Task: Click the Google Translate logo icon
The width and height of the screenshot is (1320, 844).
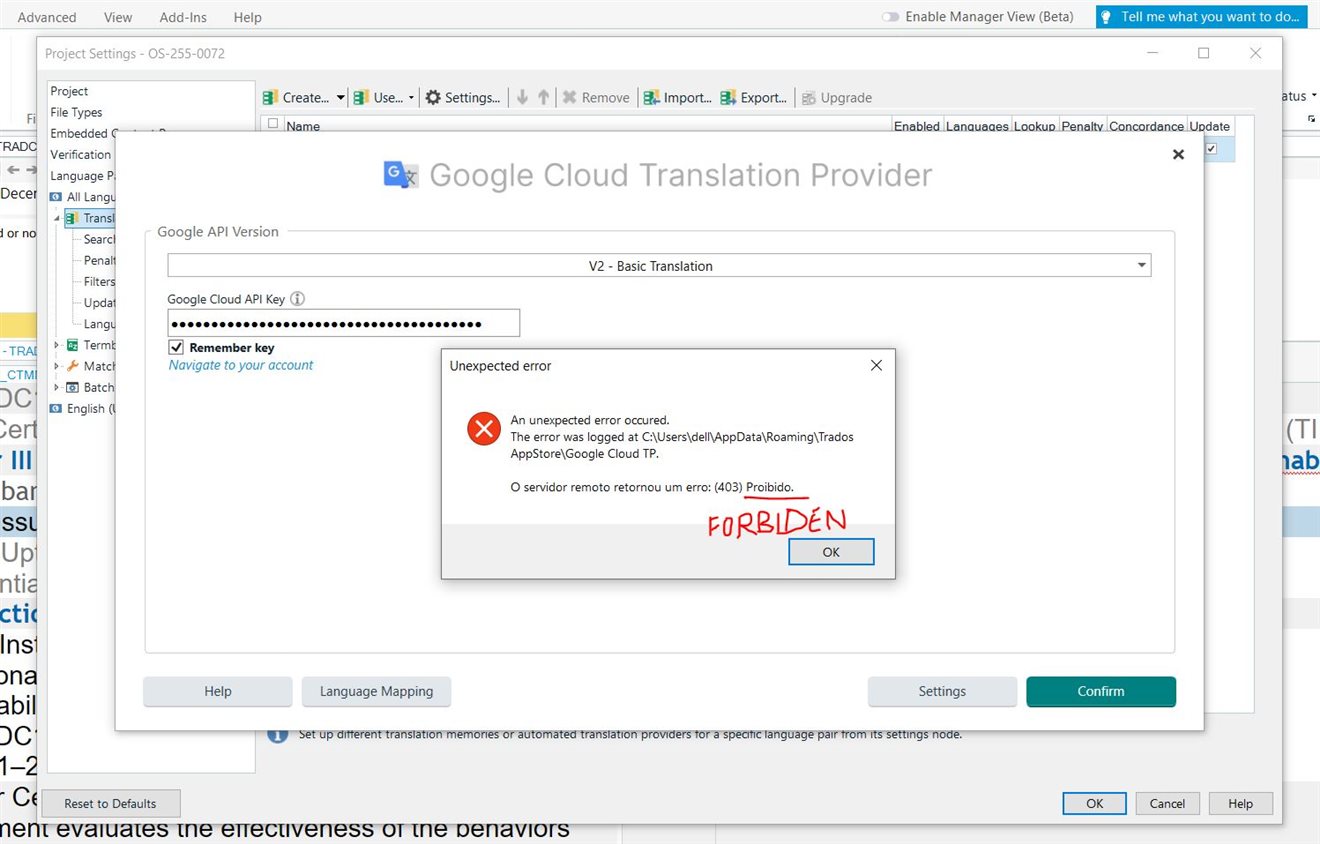Action: [401, 175]
